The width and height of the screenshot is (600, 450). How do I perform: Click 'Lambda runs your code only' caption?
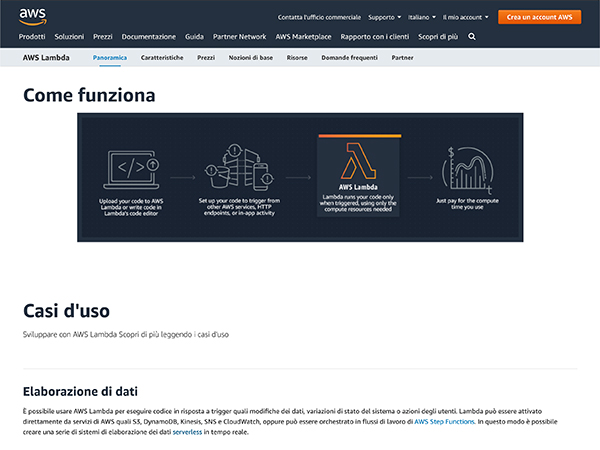tap(358, 203)
